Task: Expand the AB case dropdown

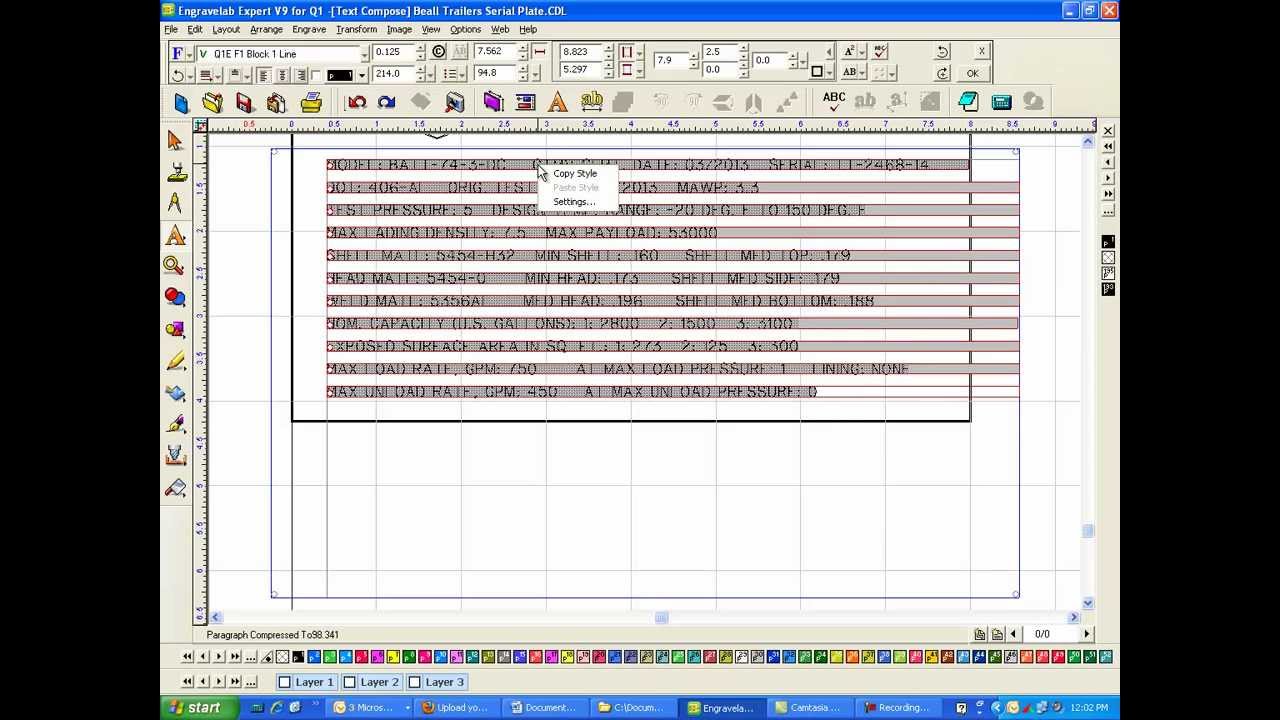Action: click(x=863, y=73)
